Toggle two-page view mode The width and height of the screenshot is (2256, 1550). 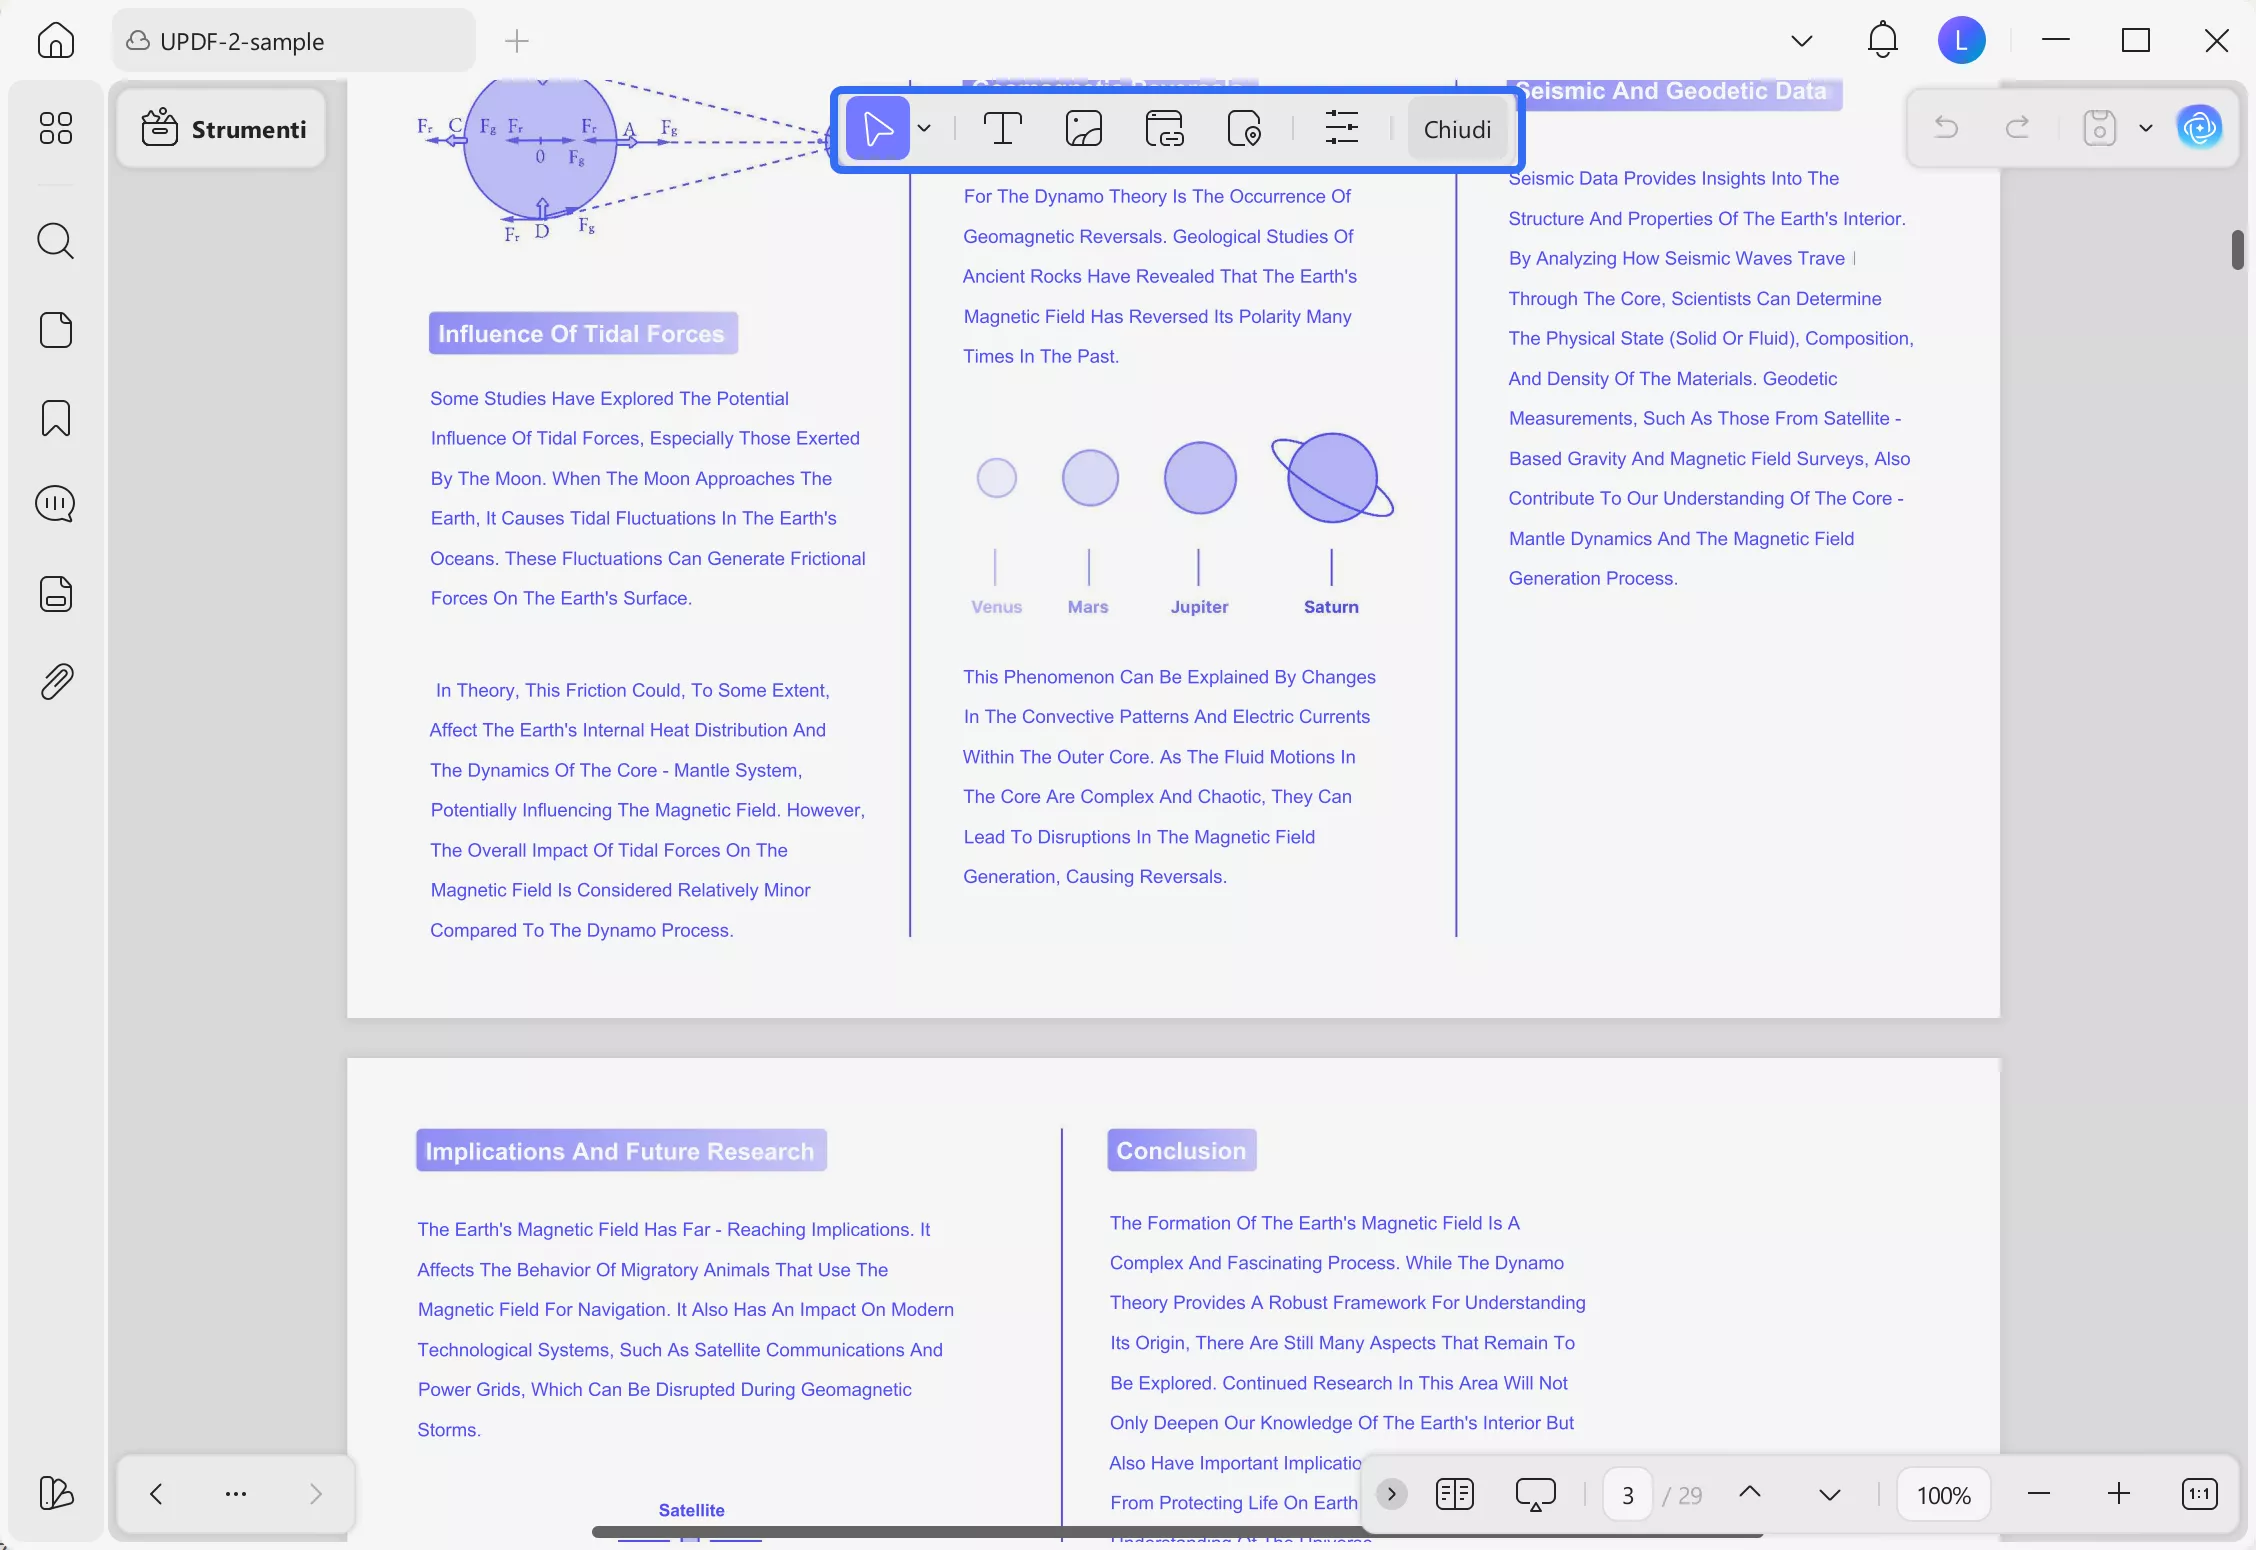click(1455, 1493)
